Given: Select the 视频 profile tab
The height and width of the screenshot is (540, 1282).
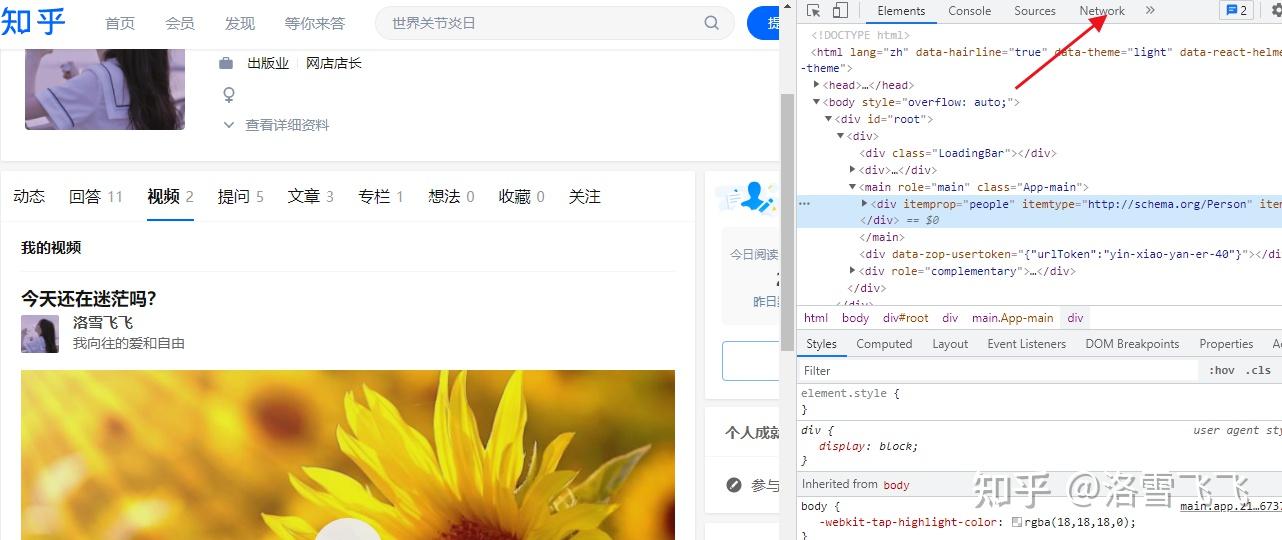Looking at the screenshot, I should tap(170, 197).
